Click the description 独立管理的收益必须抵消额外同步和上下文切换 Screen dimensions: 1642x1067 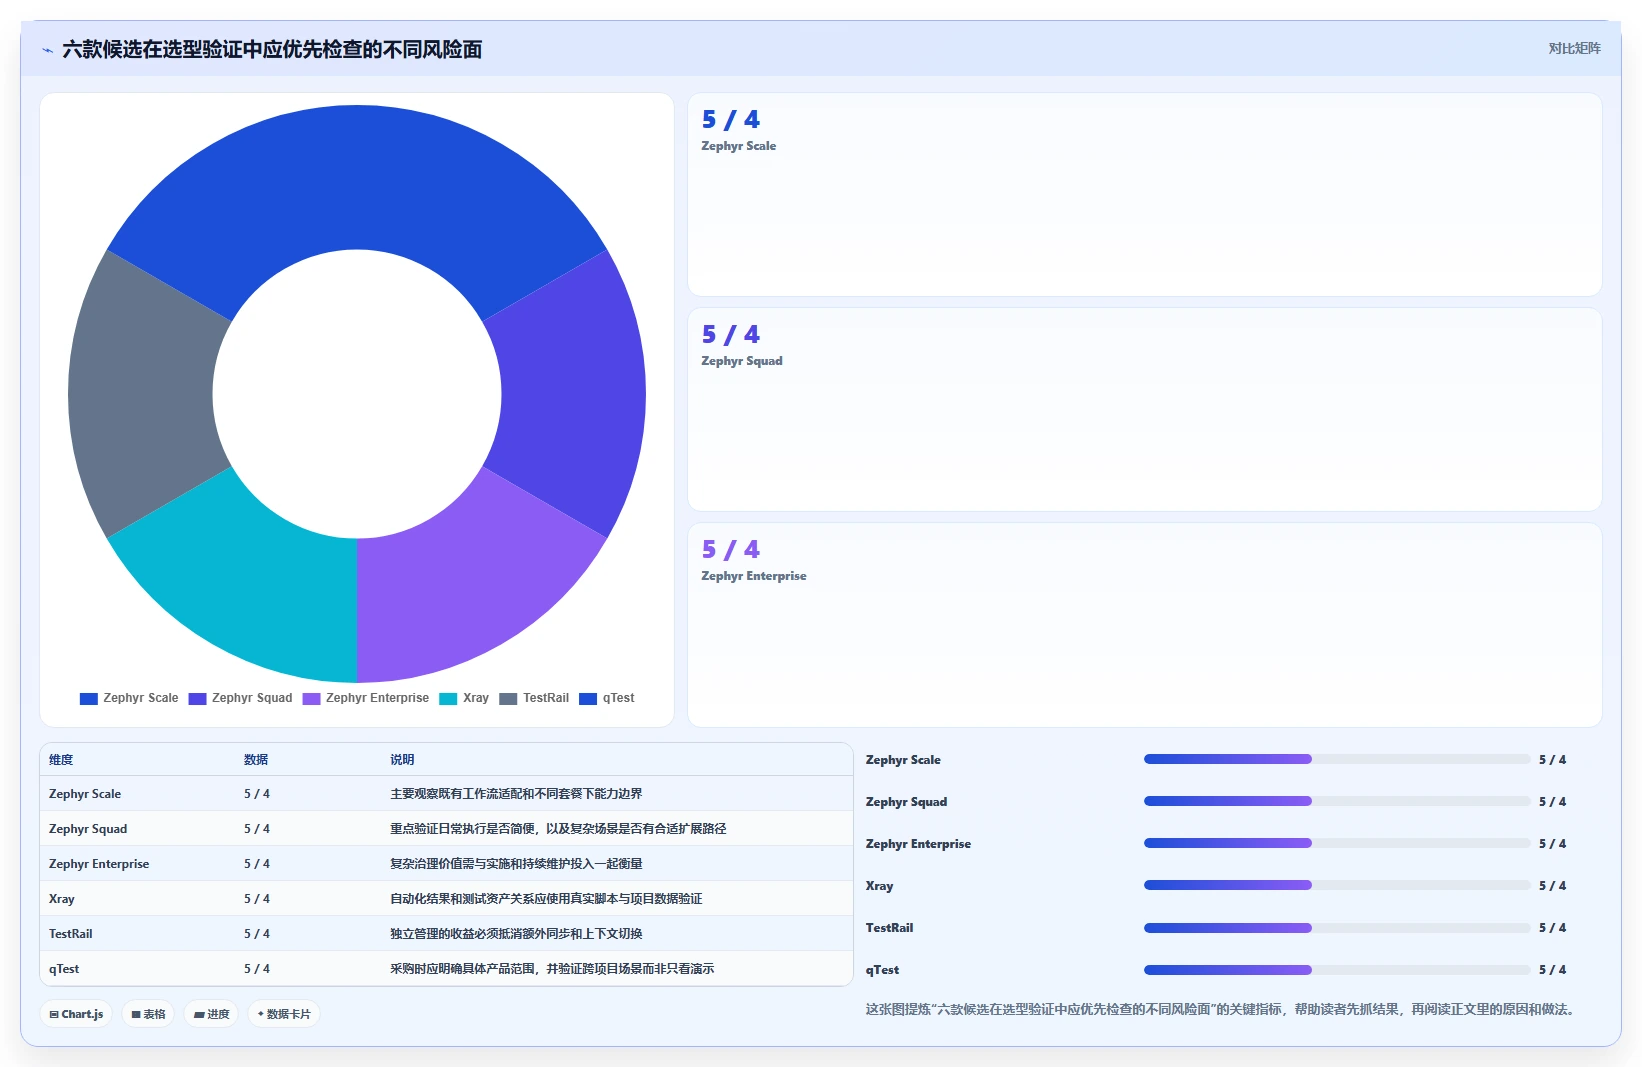[516, 934]
